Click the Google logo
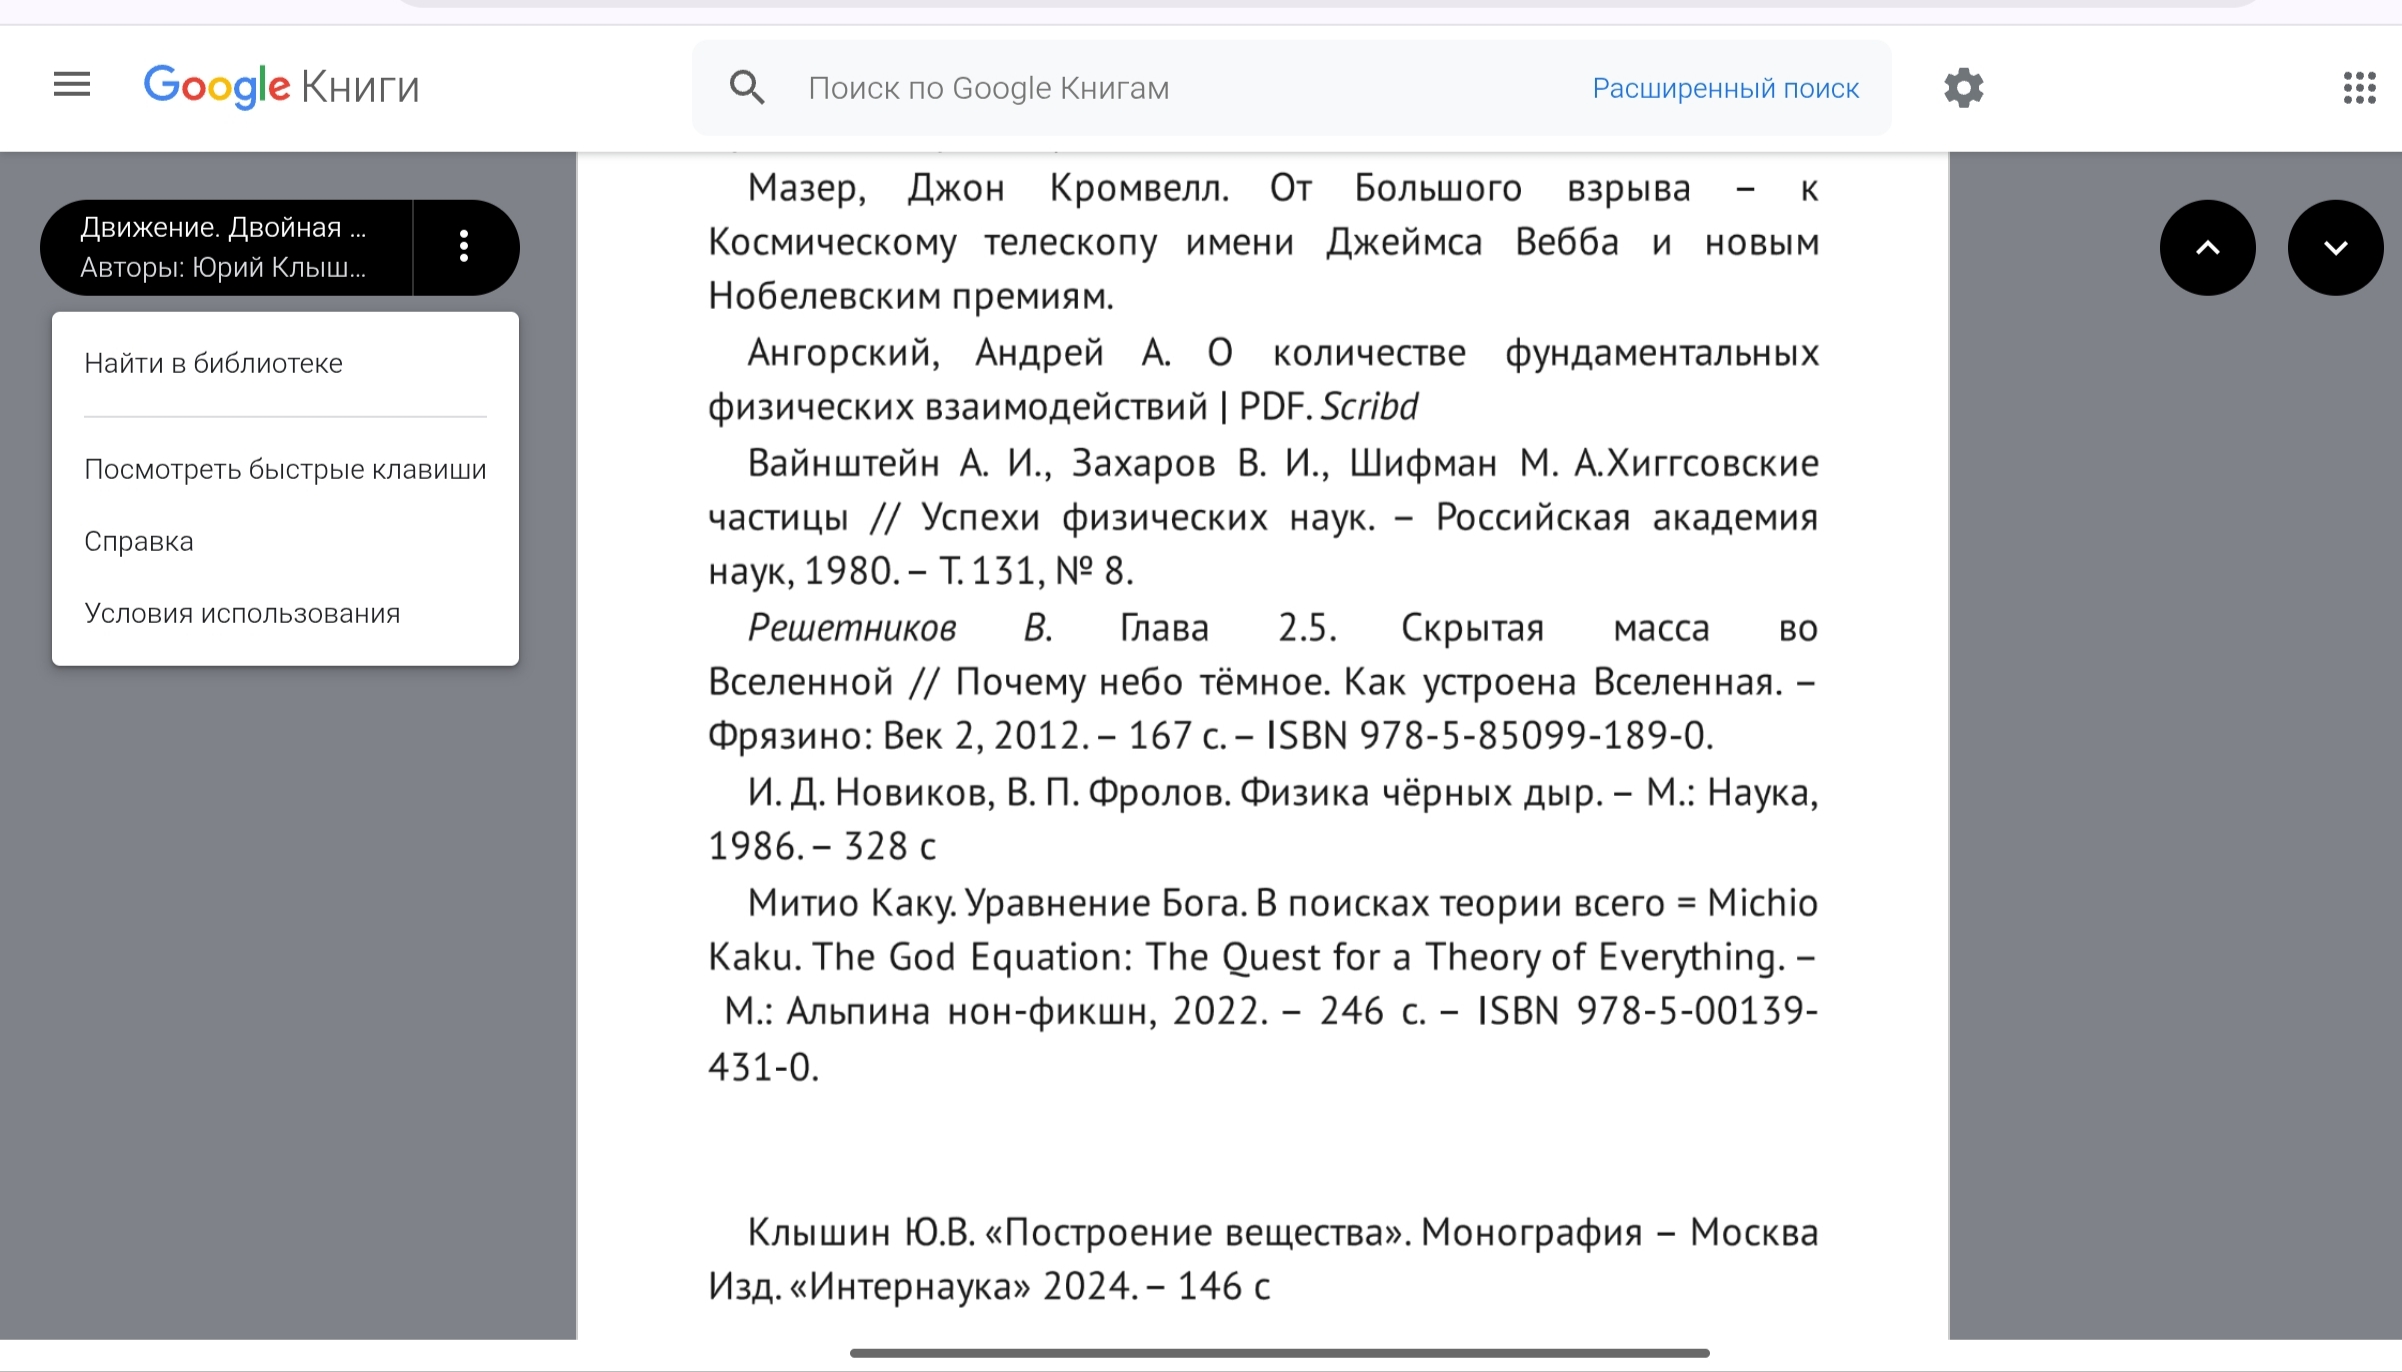Screen dimensions: 2402x1372 point(217,87)
